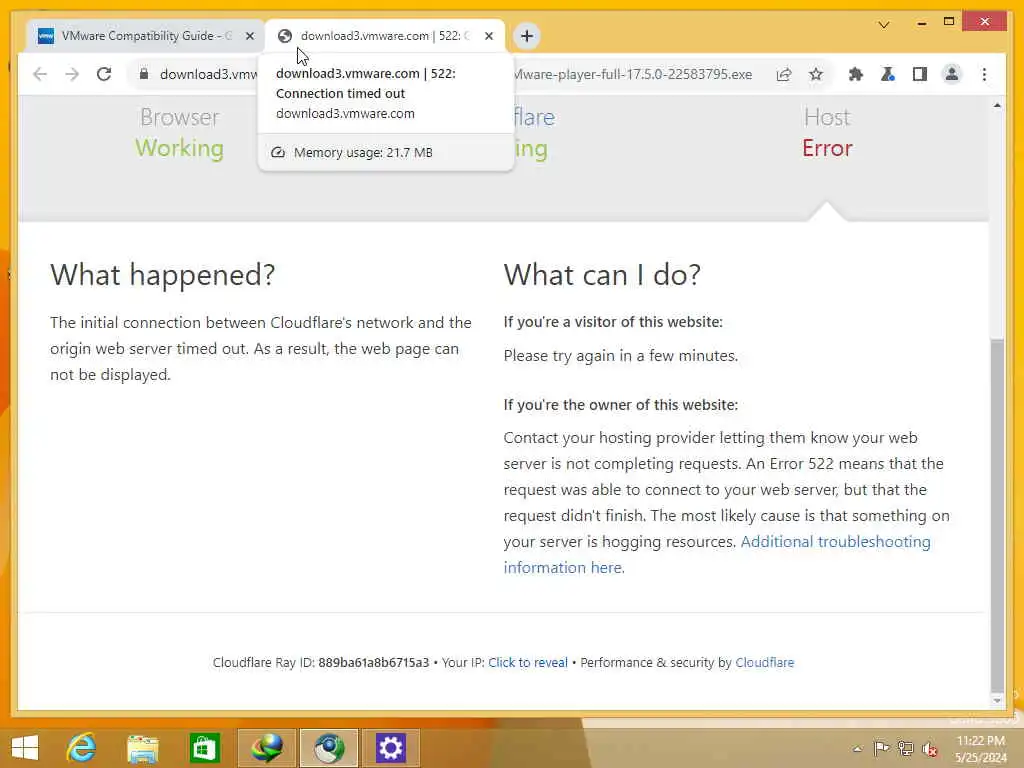Screen dimensions: 1024x768
Task: Open File Explorer from the taskbar
Action: [142, 748]
